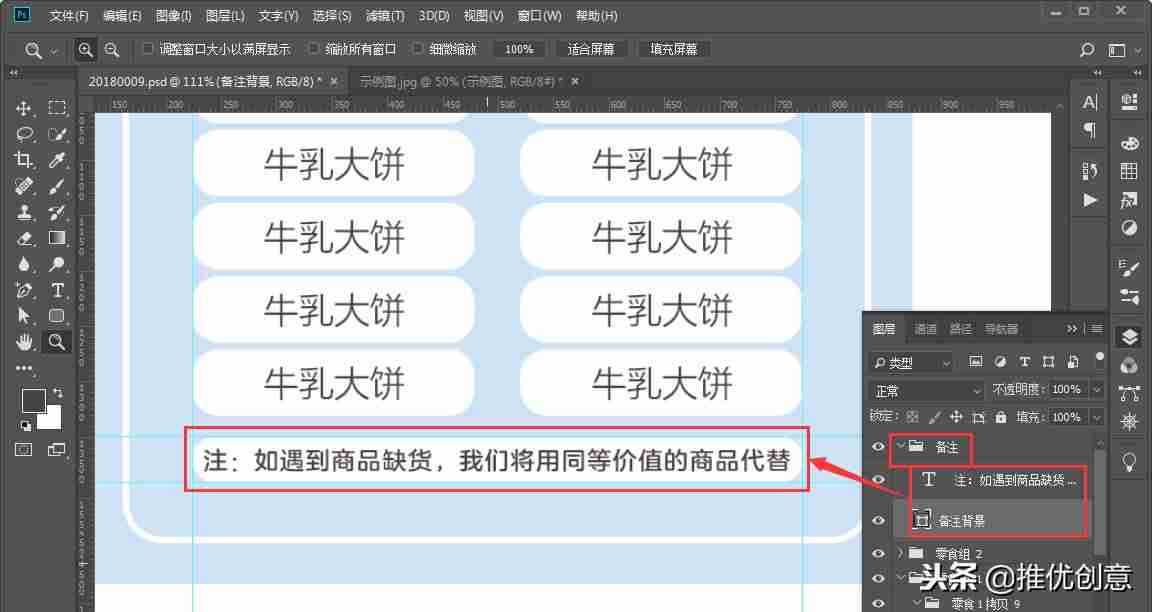Screen dimensions: 1152x612
Task: Open the History panel
Action: point(1090,171)
